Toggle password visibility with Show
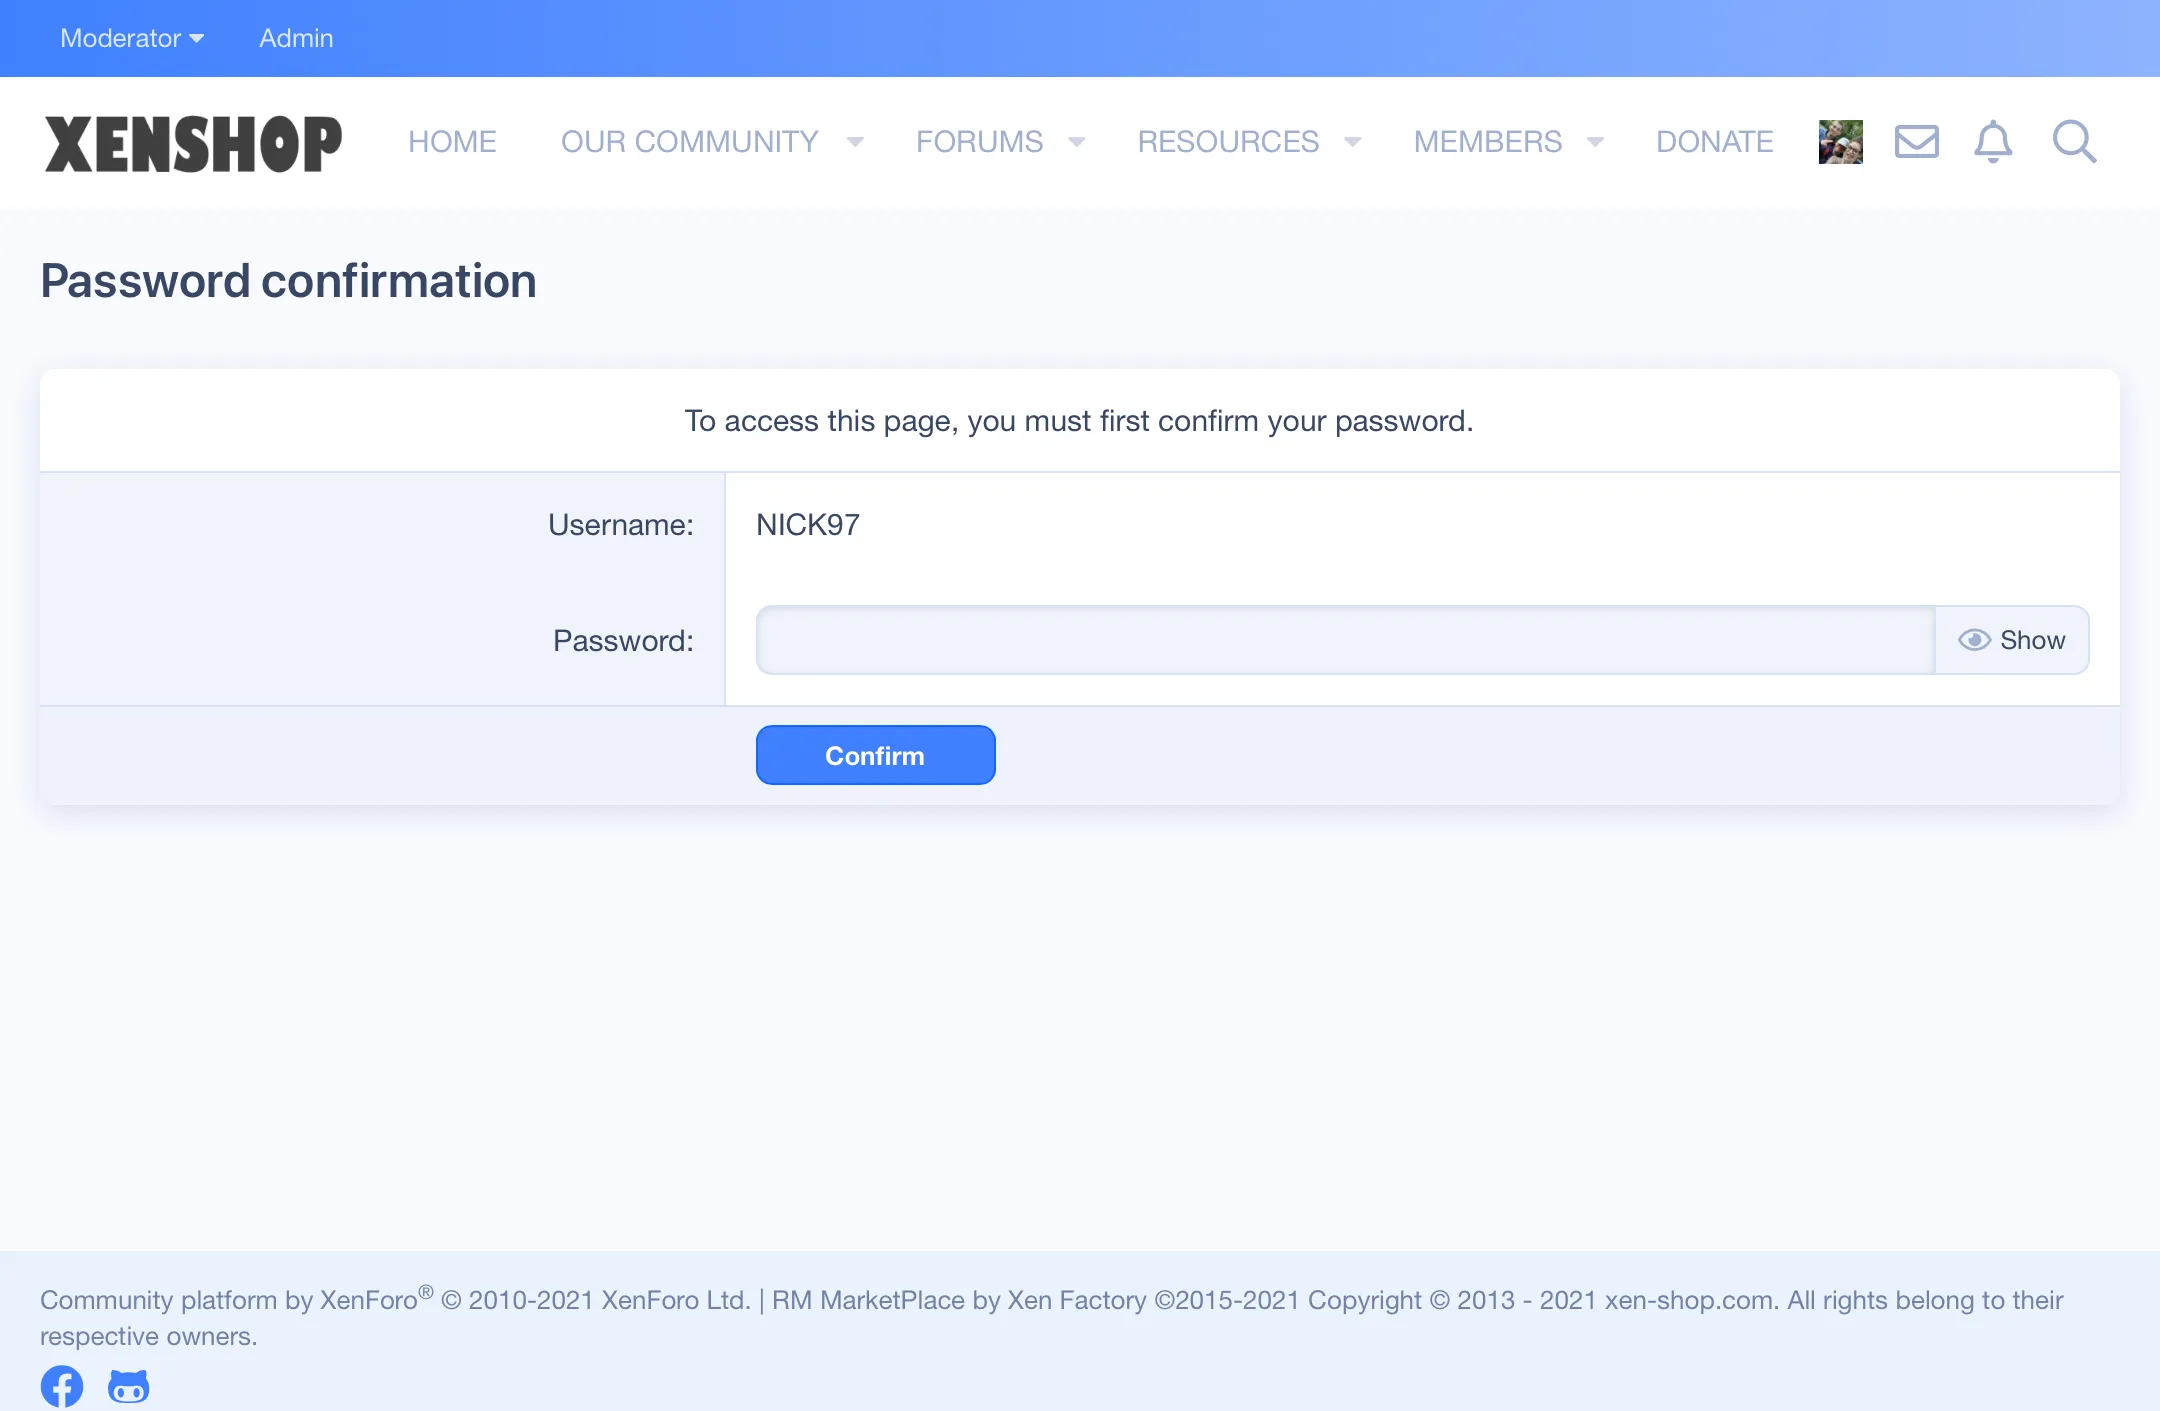Image resolution: width=2160 pixels, height=1411 pixels. [2012, 640]
